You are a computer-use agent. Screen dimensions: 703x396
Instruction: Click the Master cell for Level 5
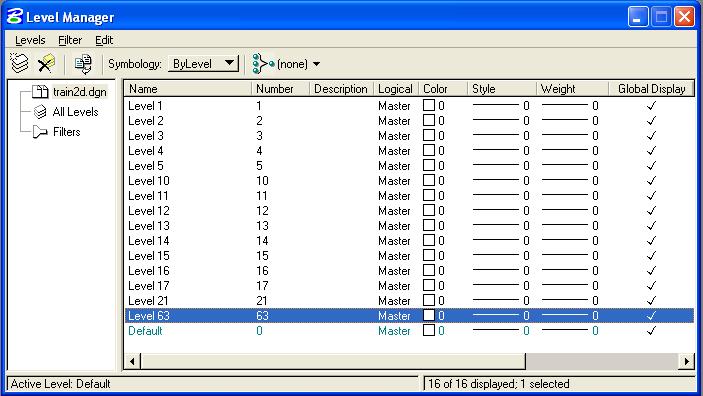coord(394,166)
